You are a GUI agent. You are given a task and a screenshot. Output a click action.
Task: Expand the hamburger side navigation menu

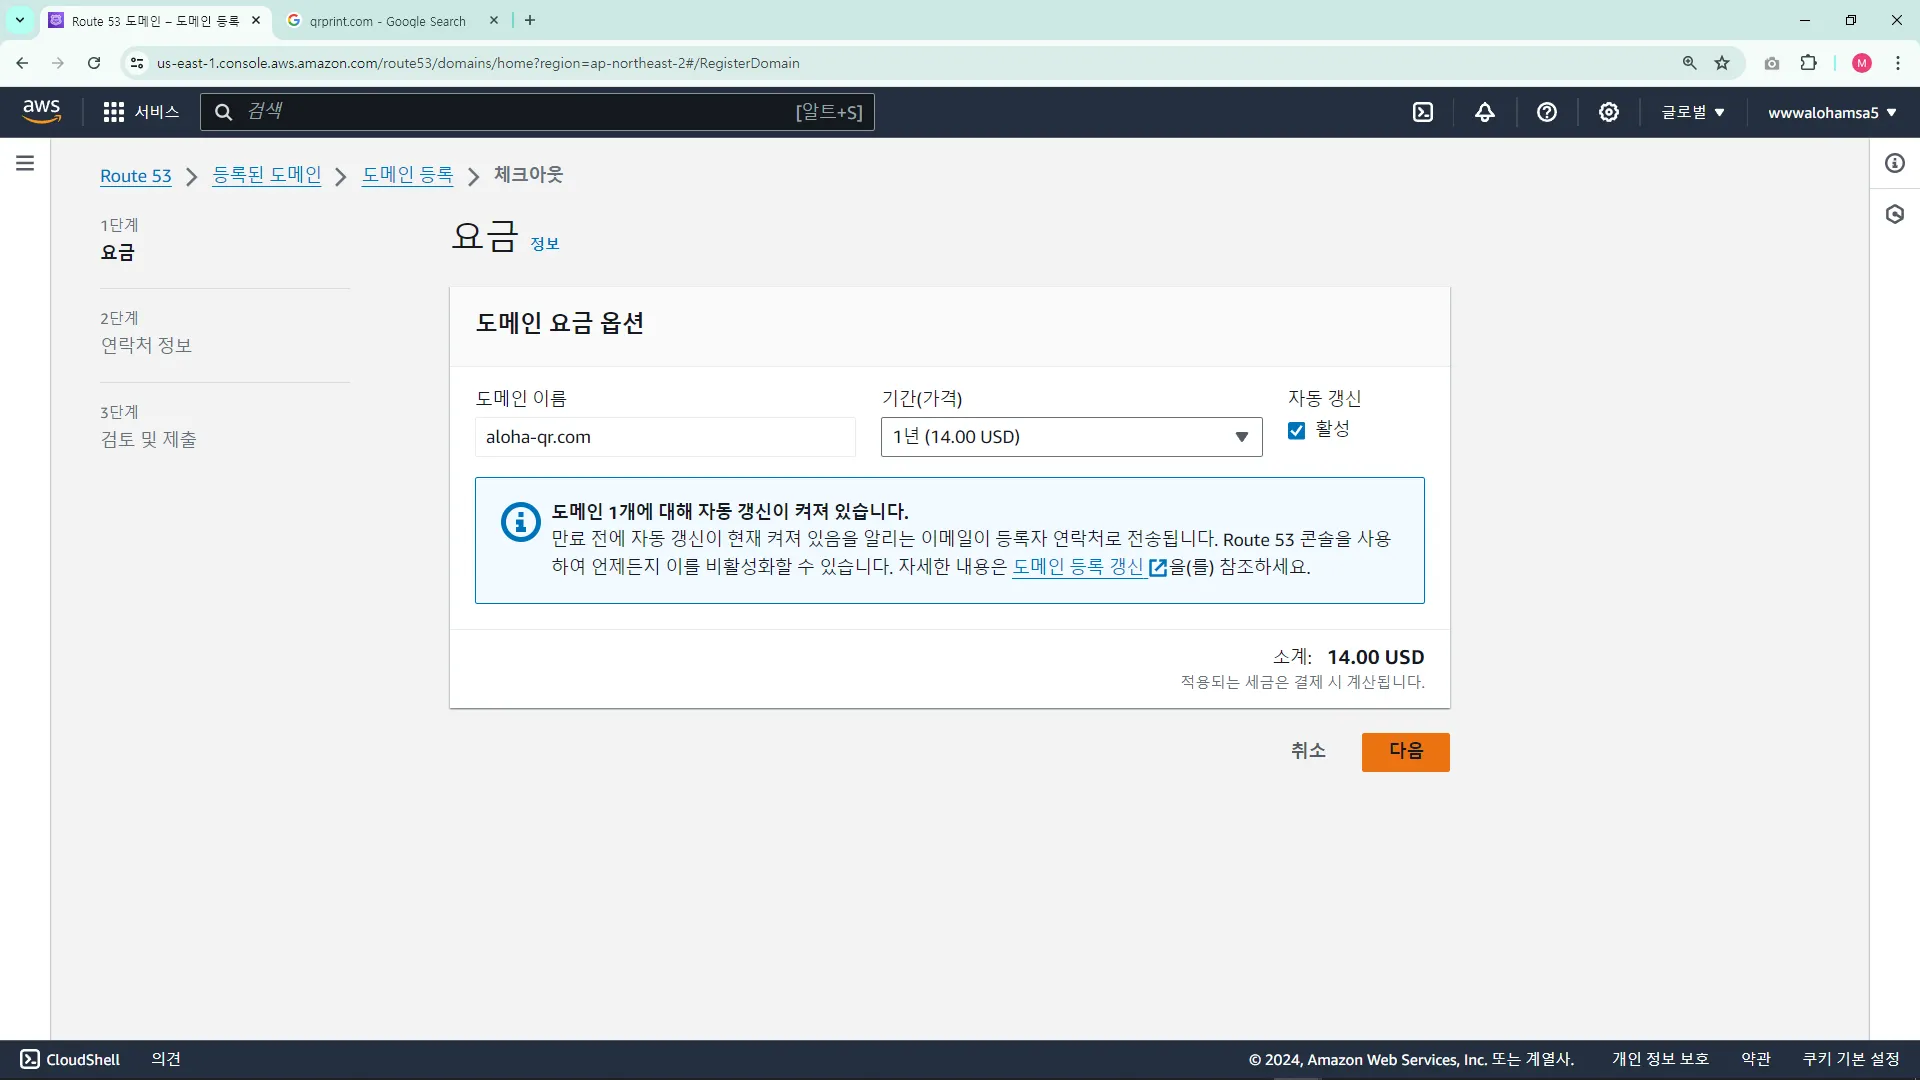pos(25,163)
